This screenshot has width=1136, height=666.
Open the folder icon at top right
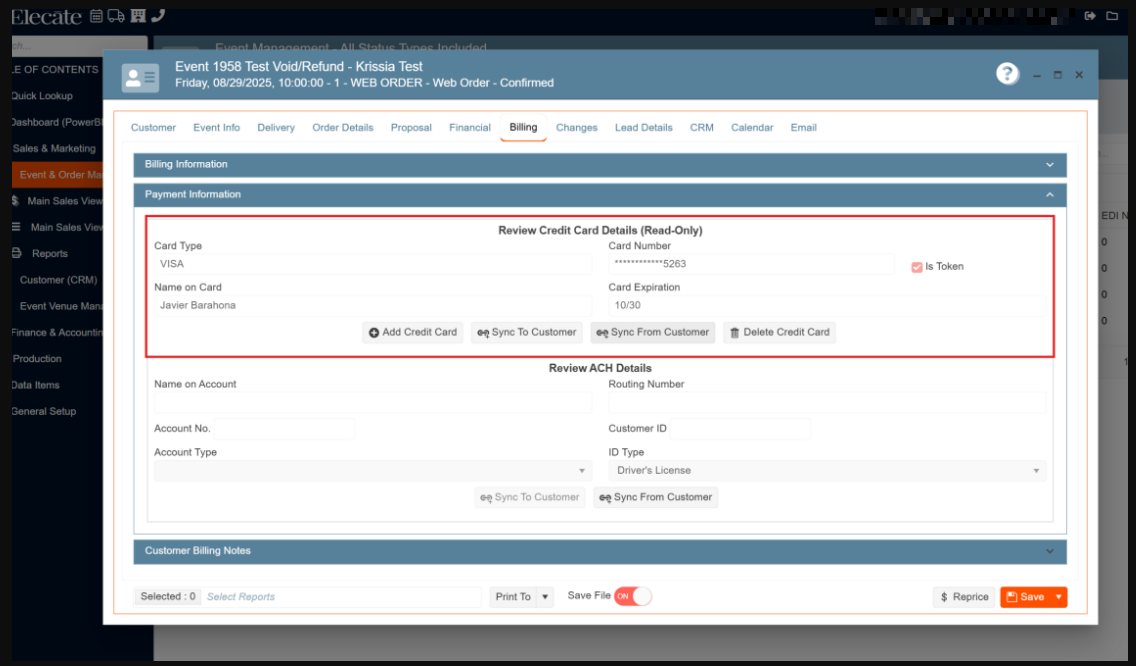[1112, 16]
